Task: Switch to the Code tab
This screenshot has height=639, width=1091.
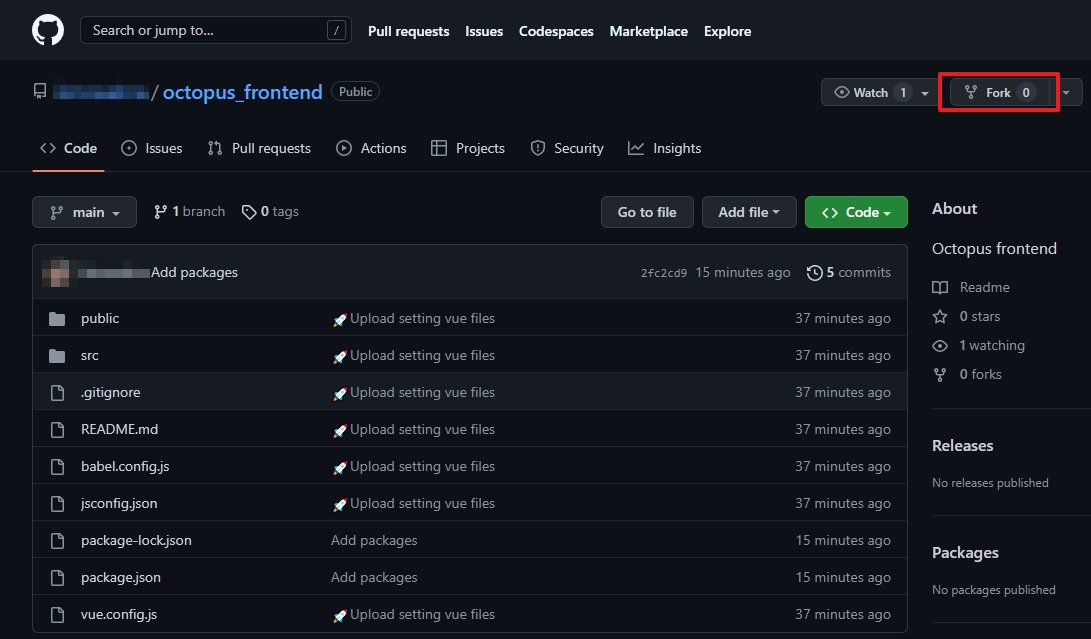Action: (x=68, y=148)
